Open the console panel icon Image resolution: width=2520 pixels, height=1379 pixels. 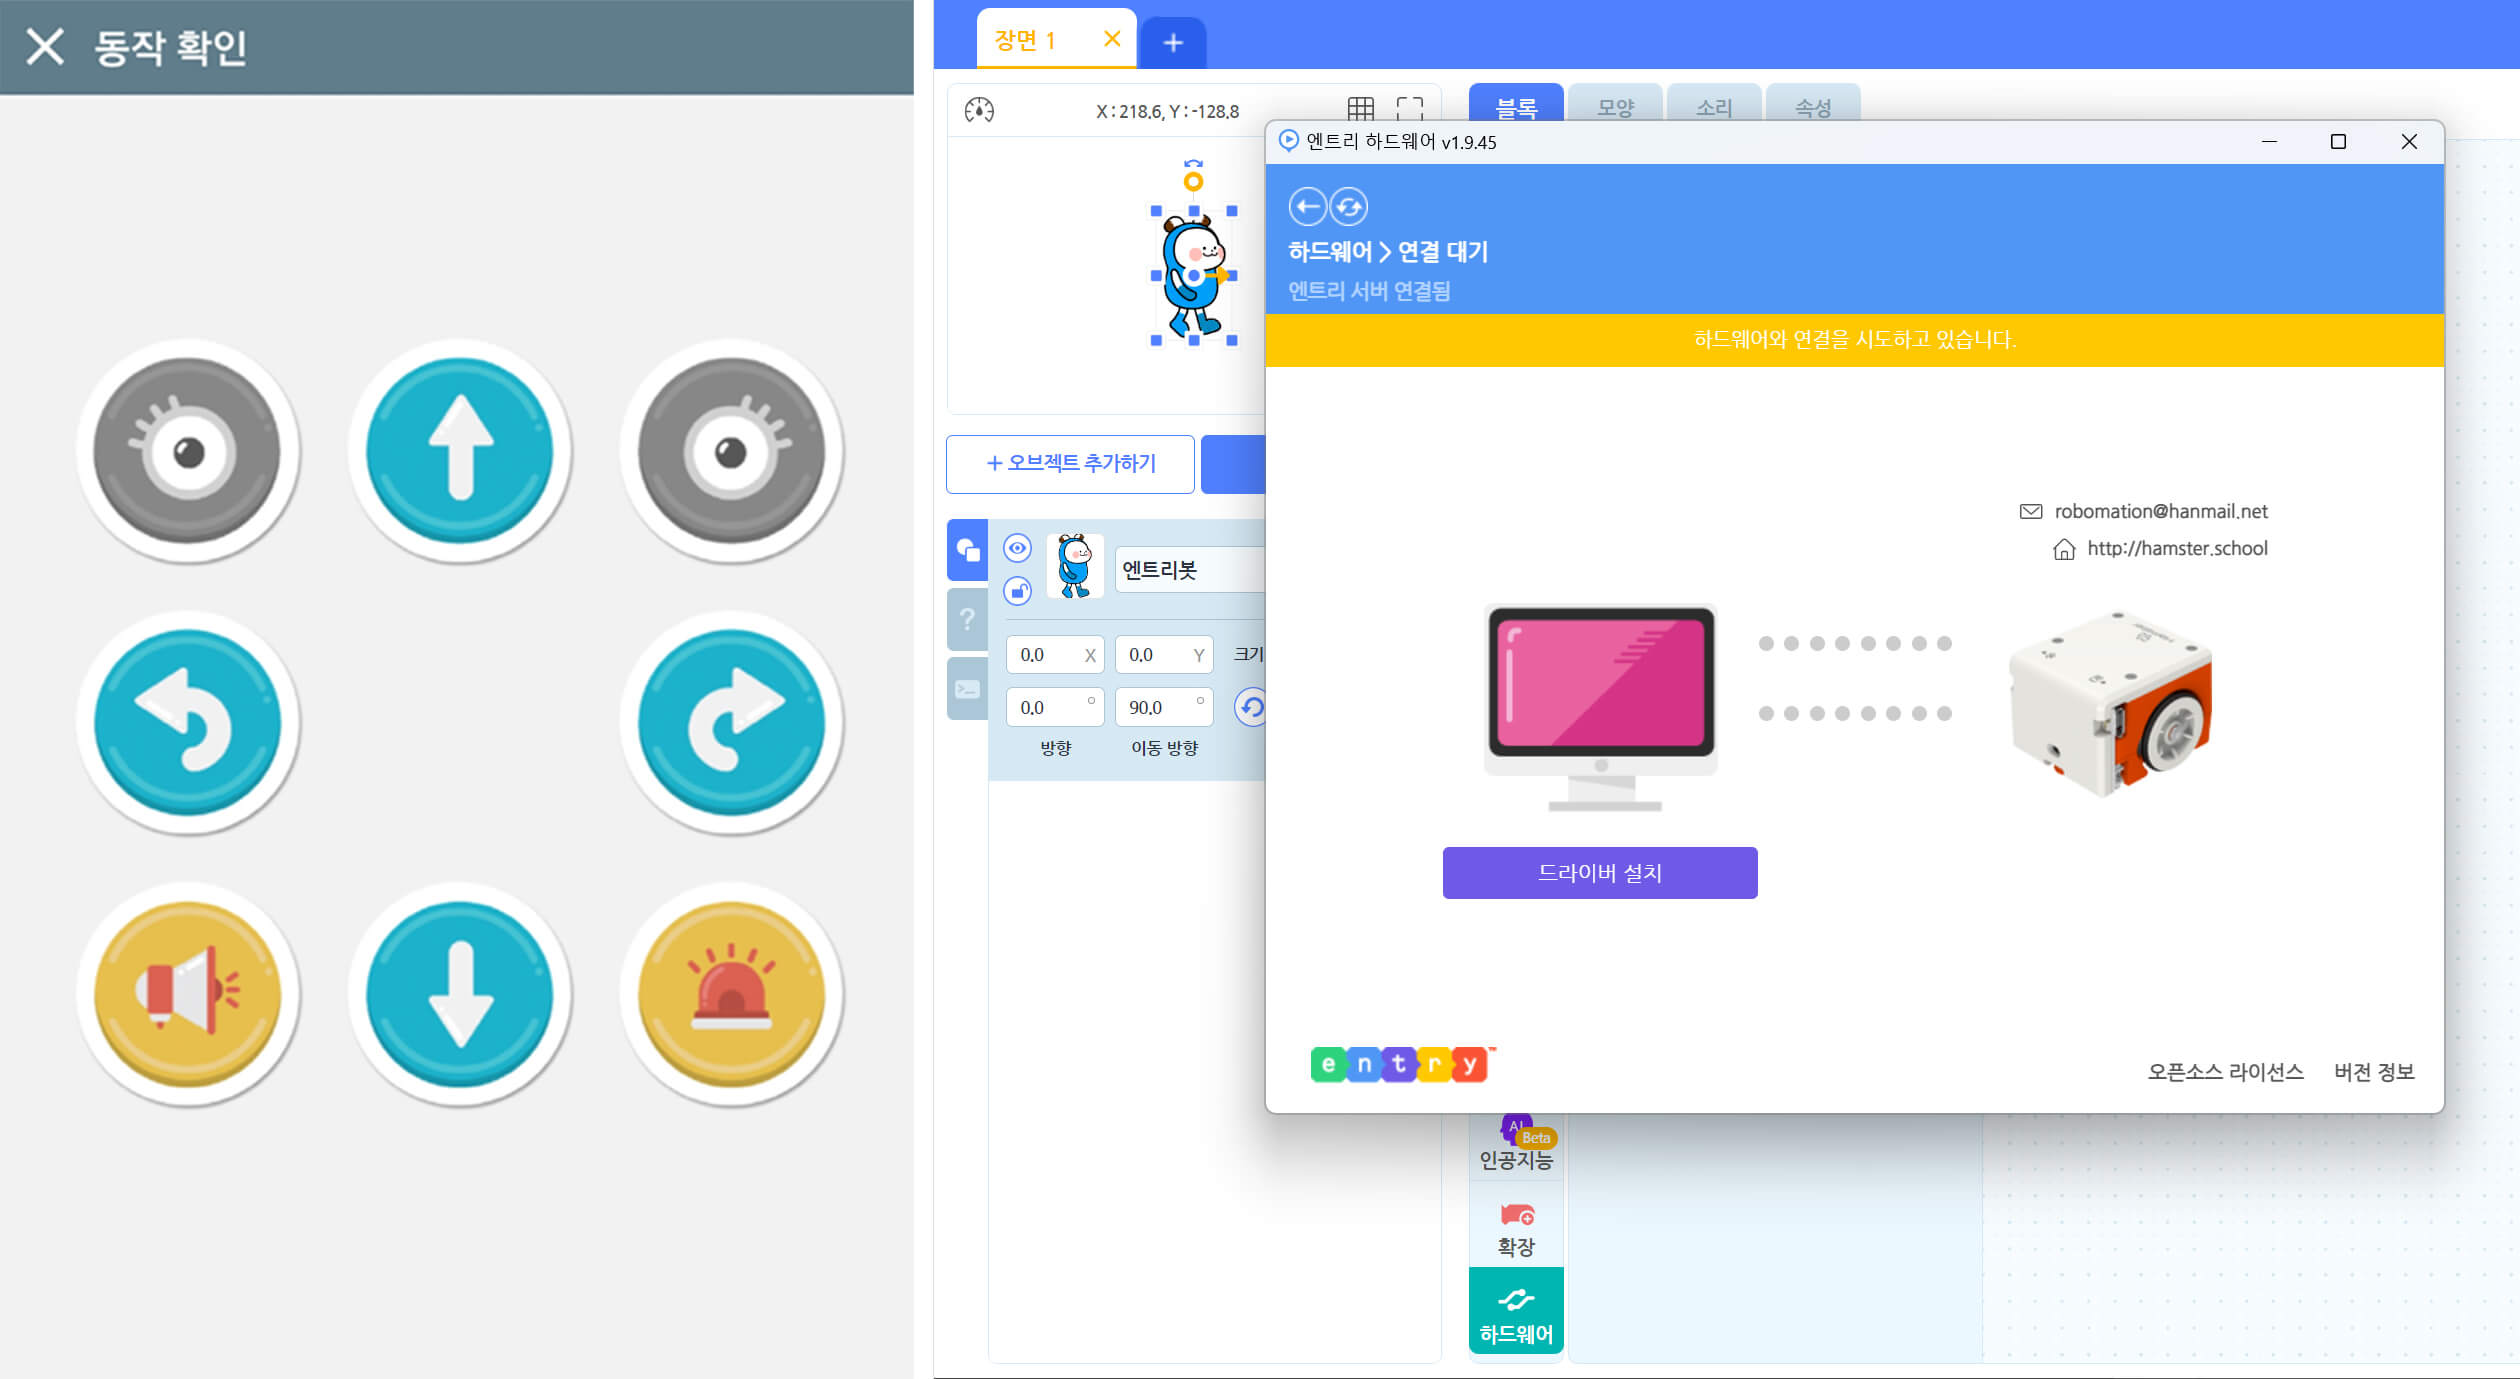(967, 689)
